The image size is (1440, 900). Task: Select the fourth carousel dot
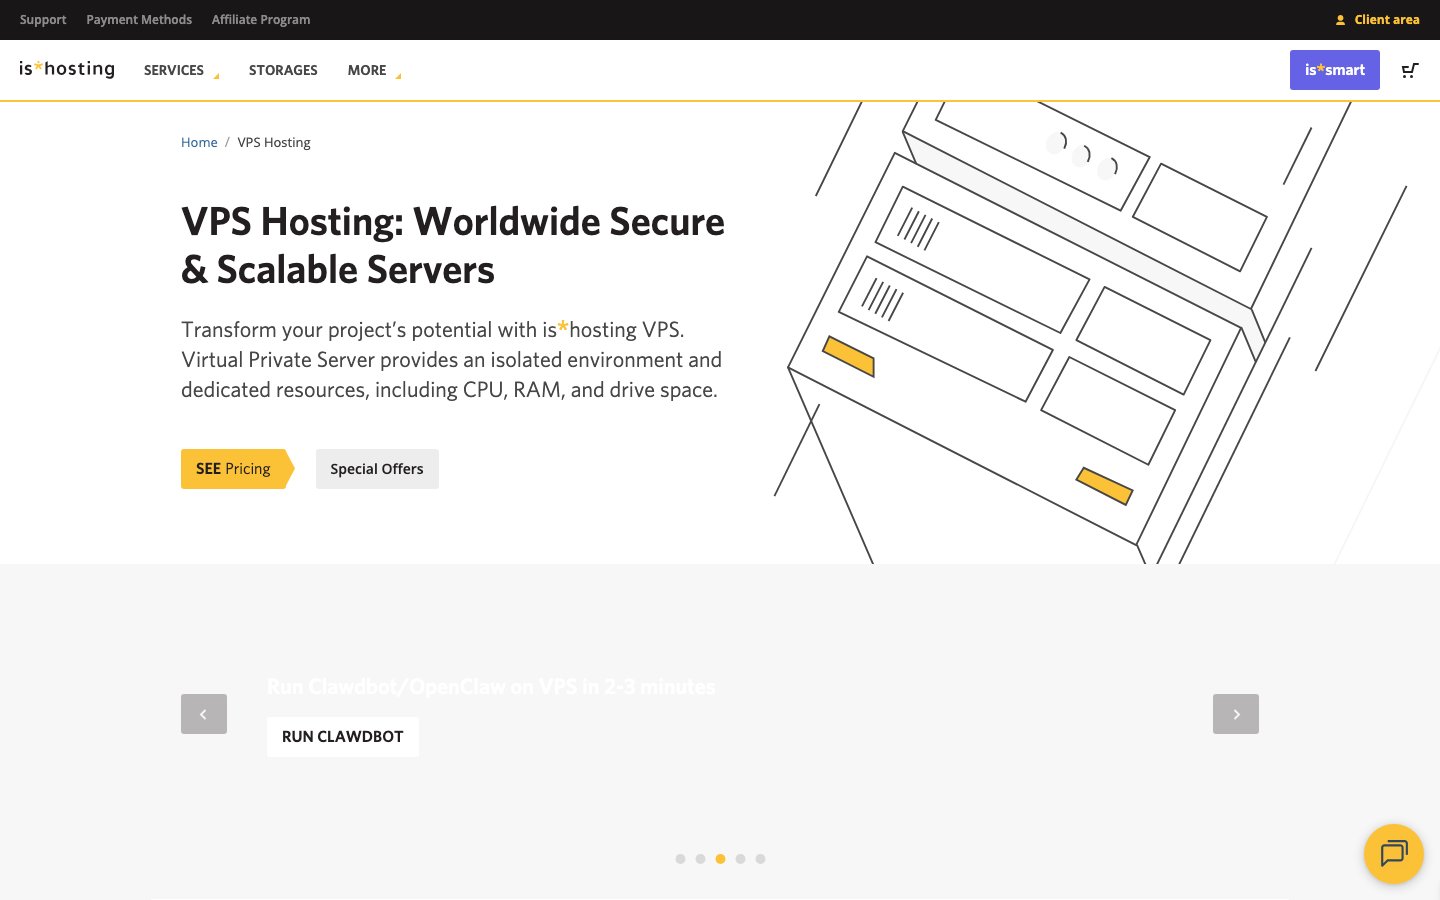[x=740, y=859]
